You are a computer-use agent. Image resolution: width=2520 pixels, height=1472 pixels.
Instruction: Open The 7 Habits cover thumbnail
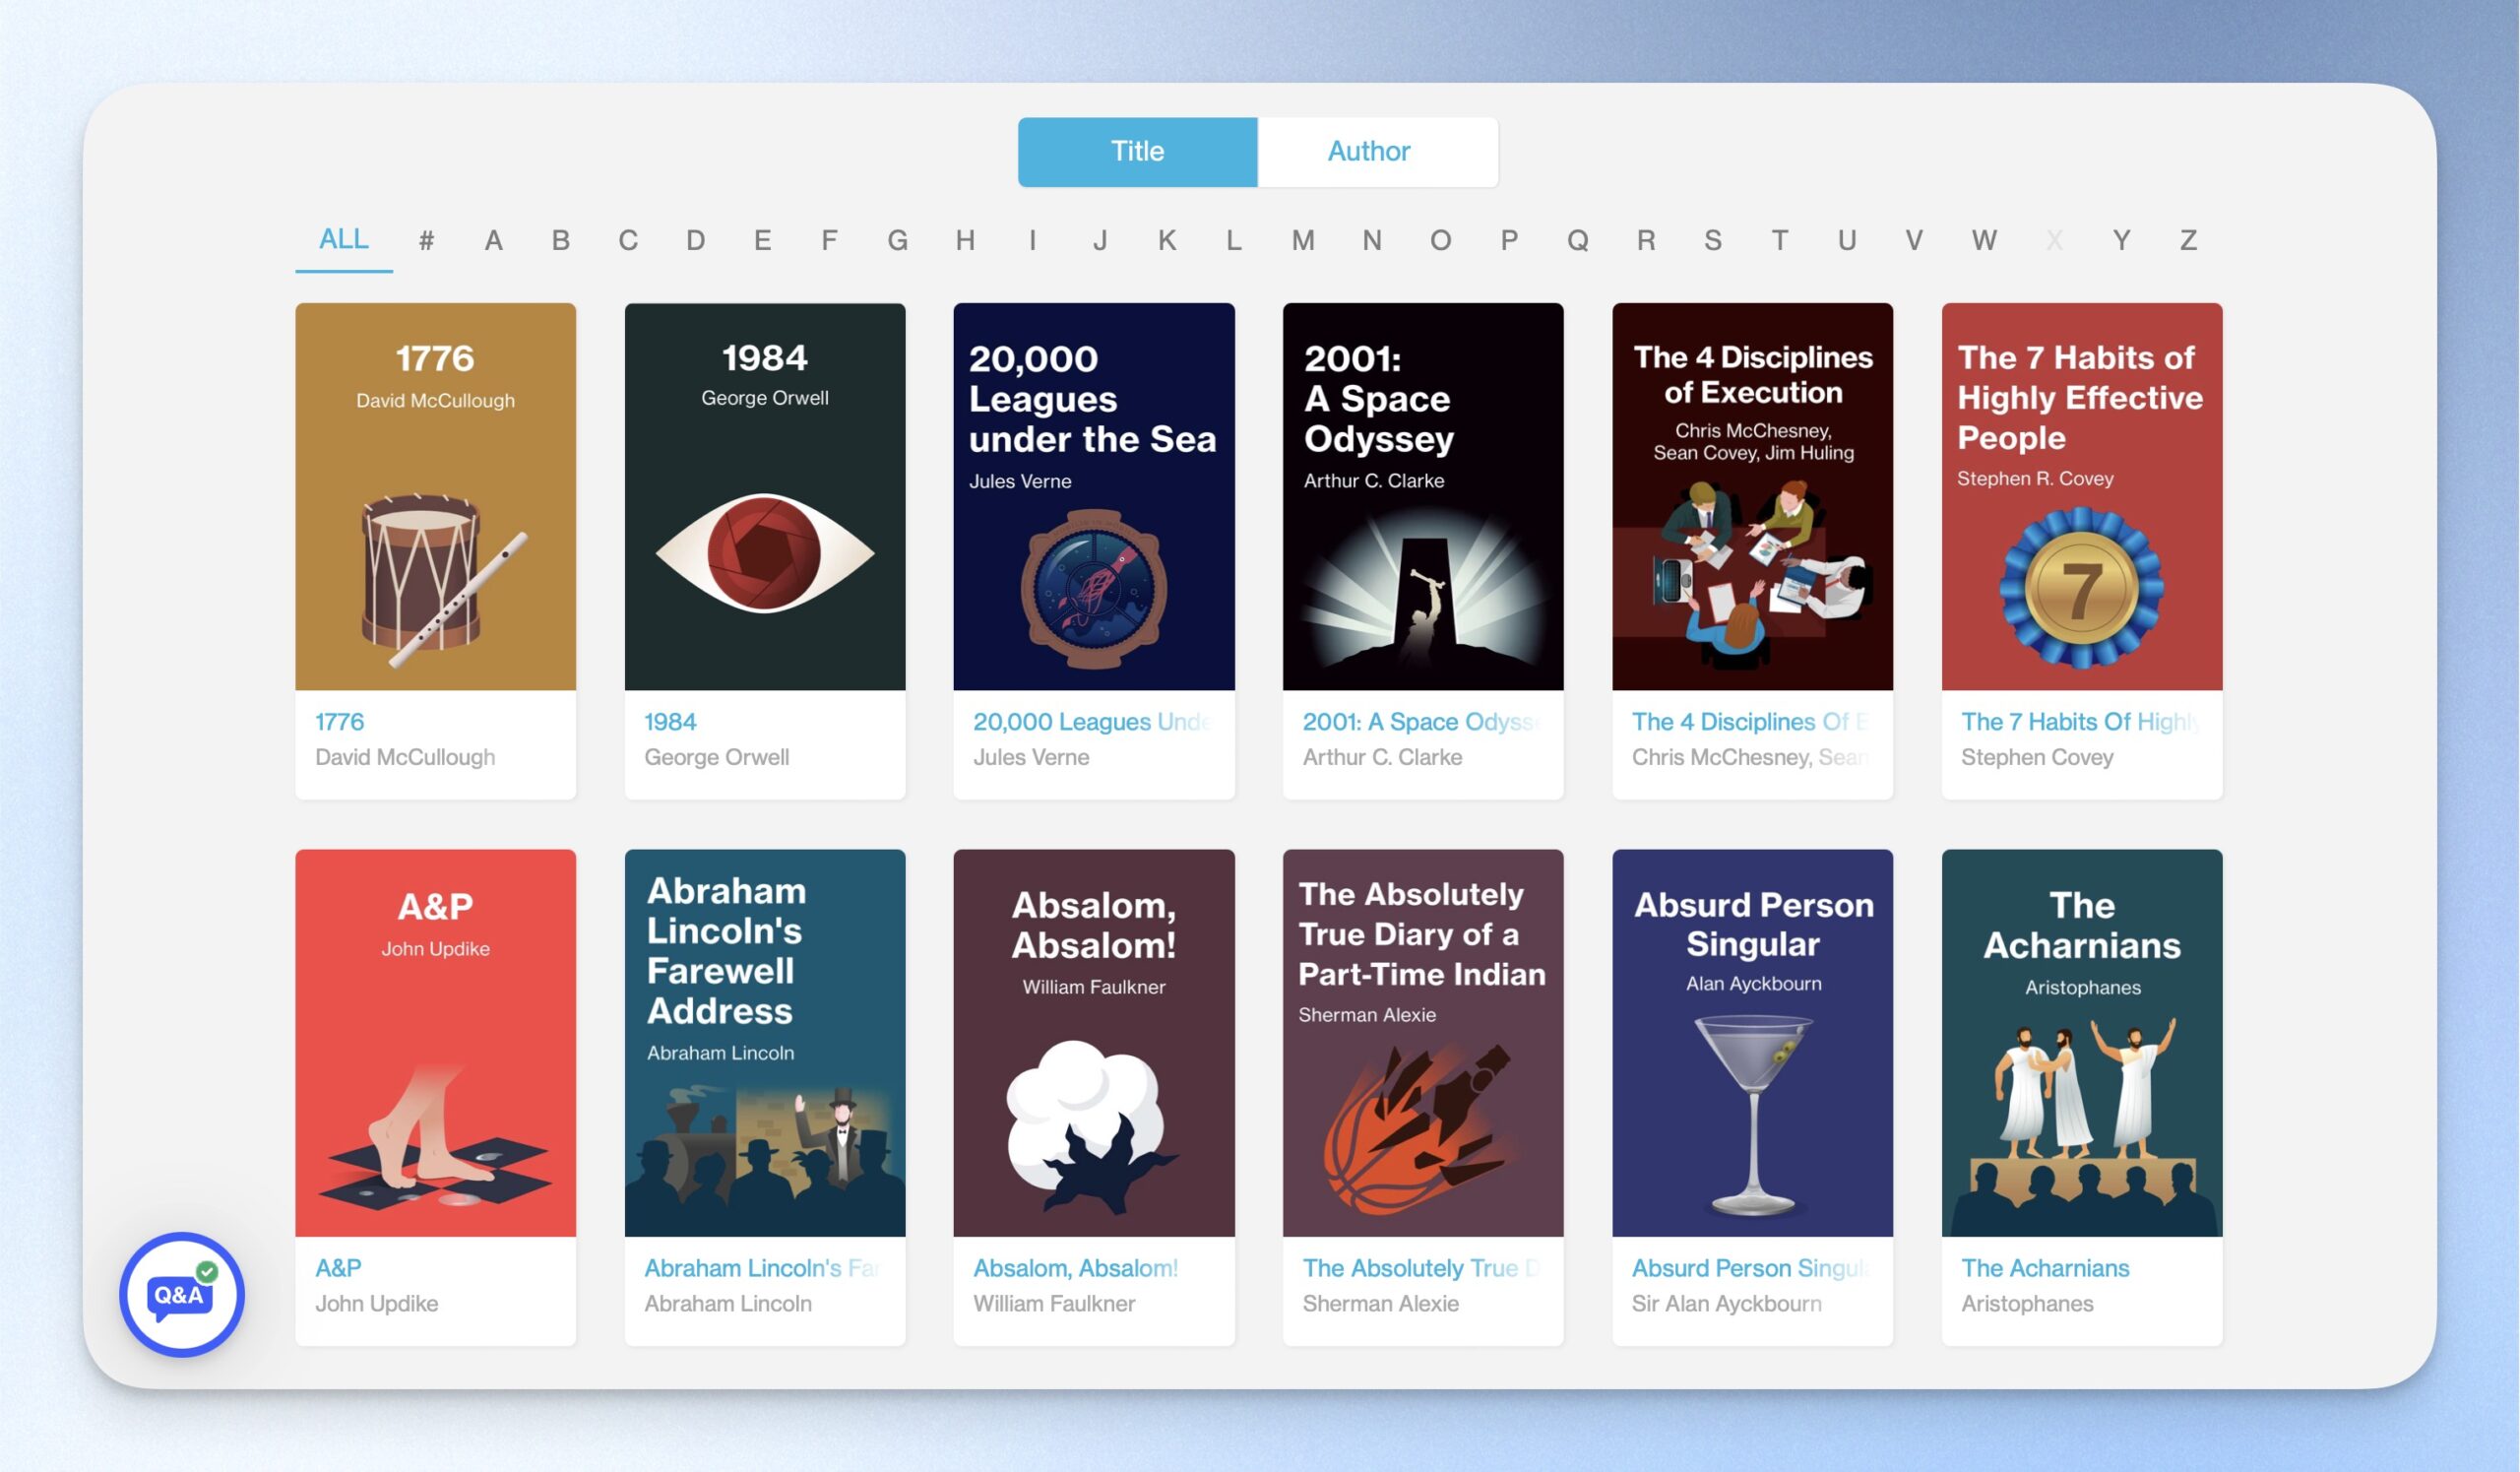pos(2082,496)
